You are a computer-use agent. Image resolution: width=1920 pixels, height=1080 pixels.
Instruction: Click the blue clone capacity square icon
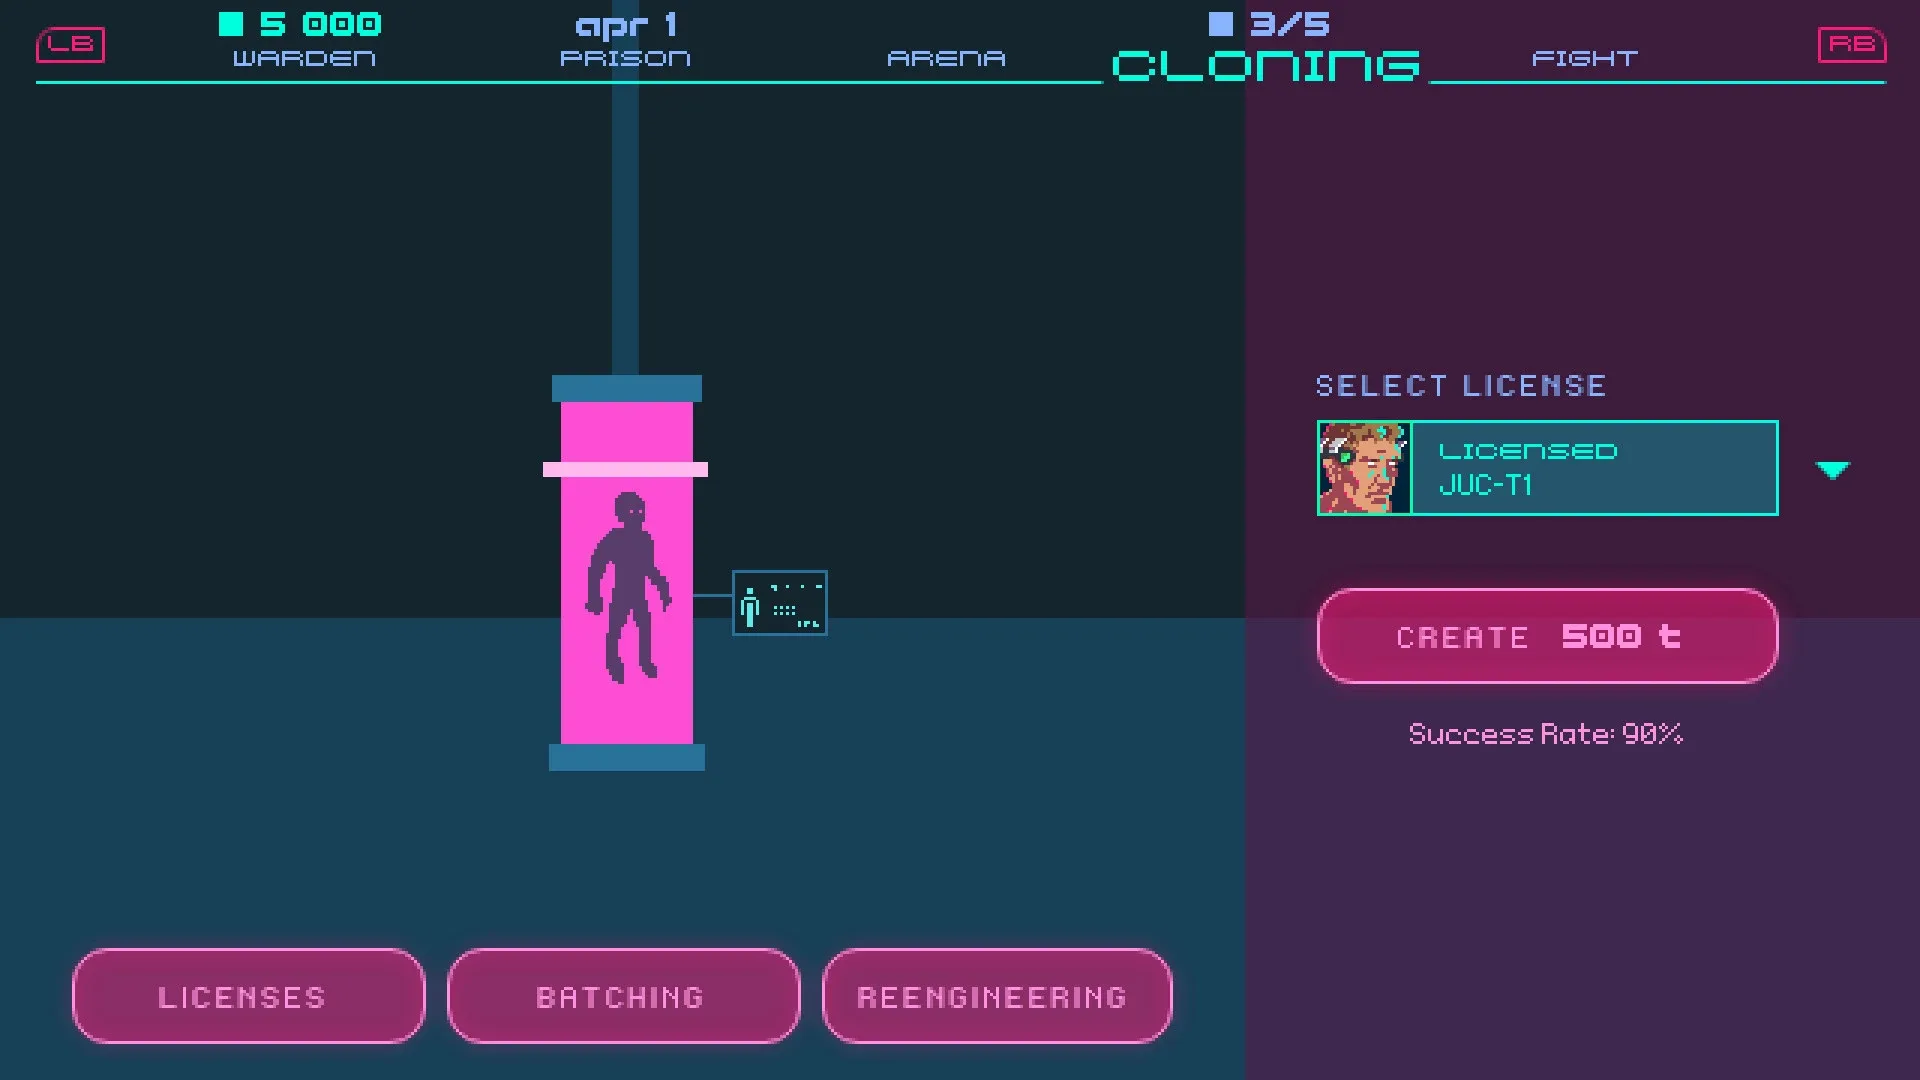click(x=1220, y=24)
